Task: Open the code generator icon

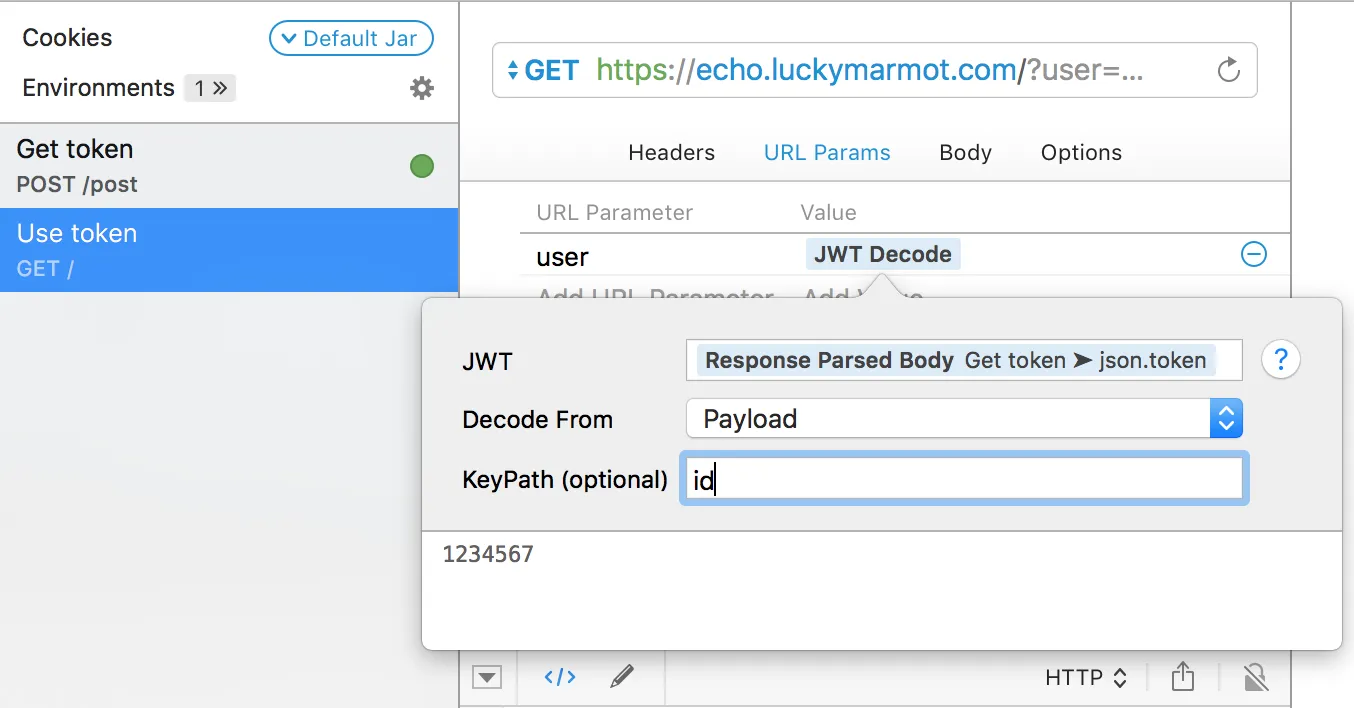Action: point(559,677)
